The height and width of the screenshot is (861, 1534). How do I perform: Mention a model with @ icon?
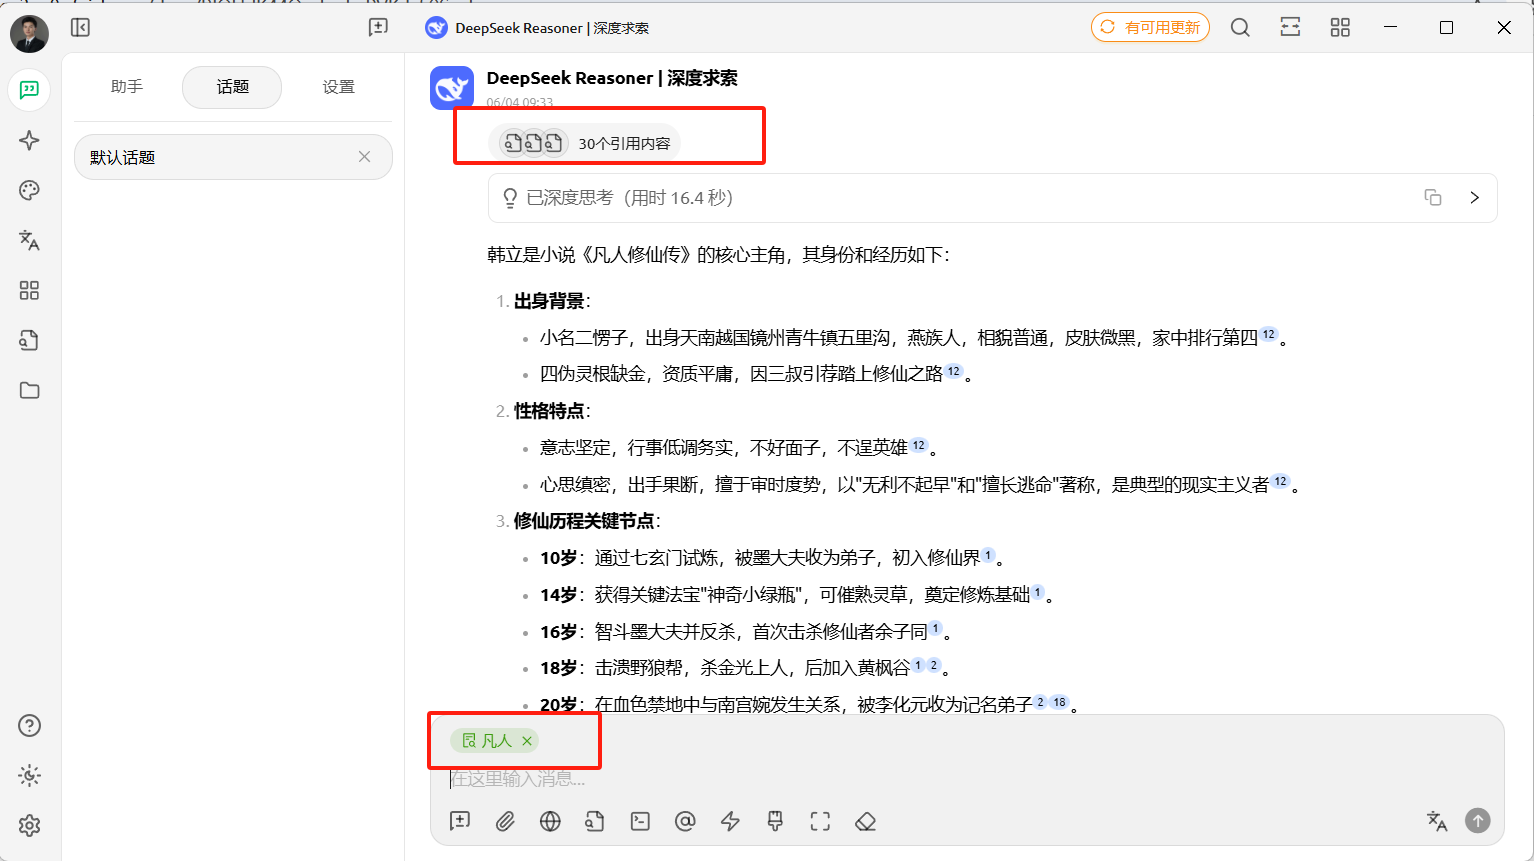[685, 821]
